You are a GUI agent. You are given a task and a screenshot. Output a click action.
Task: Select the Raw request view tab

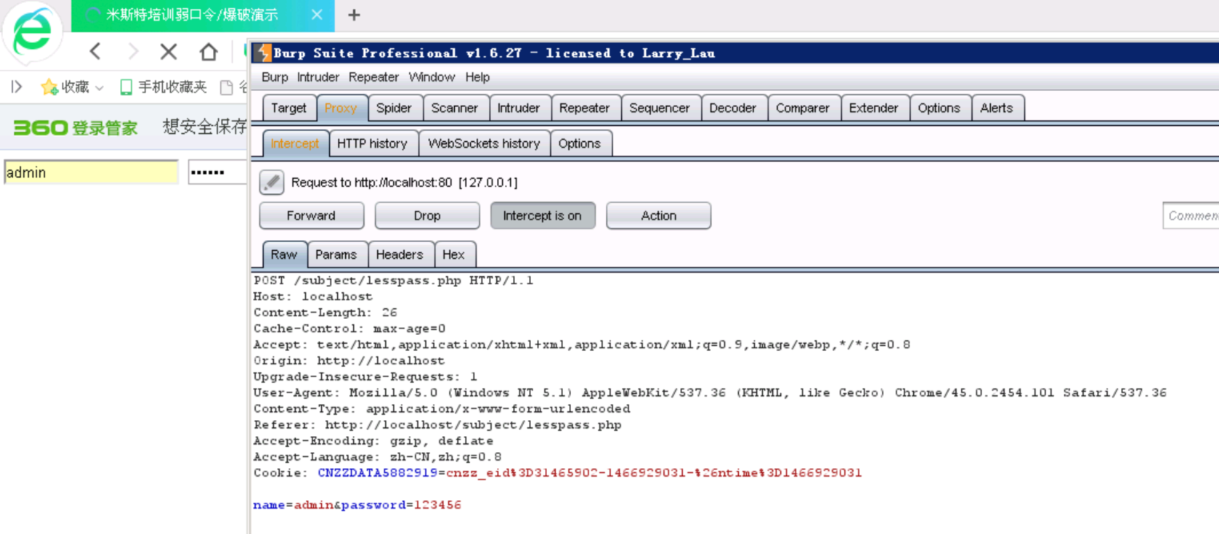click(x=284, y=254)
